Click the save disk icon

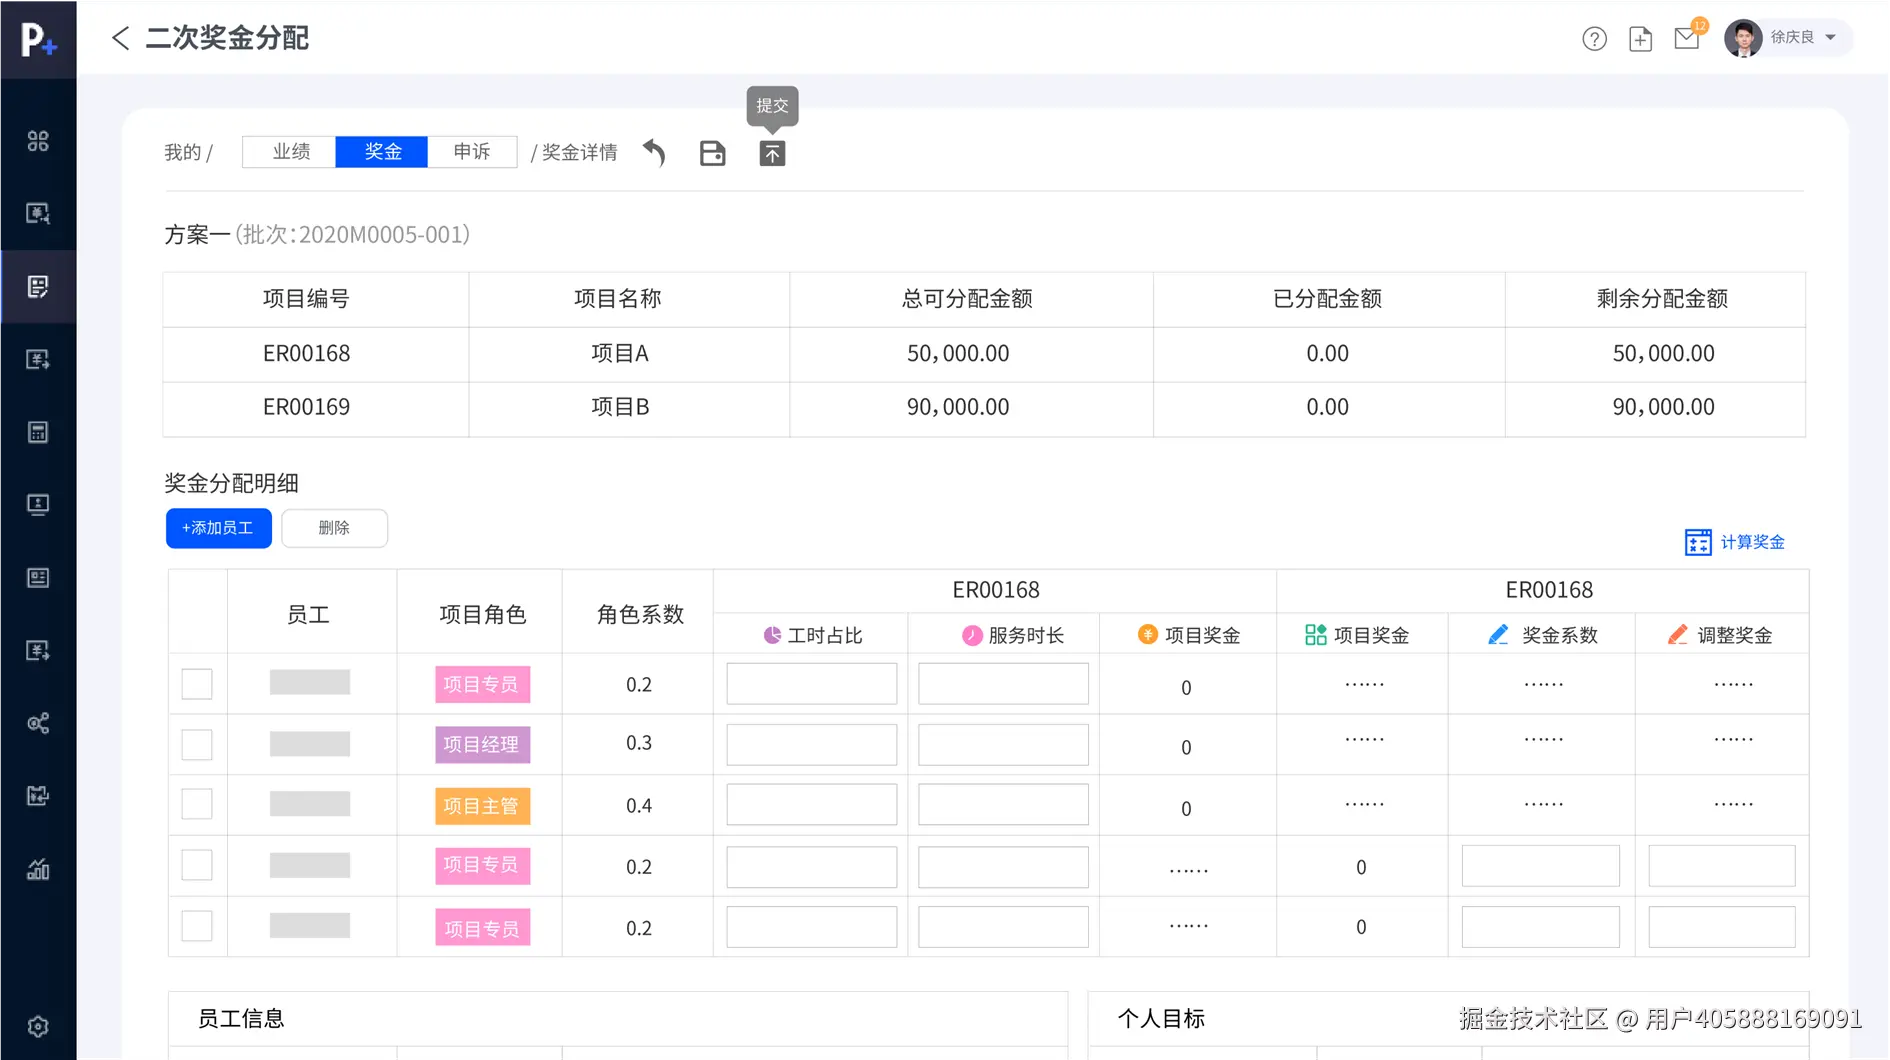point(712,153)
